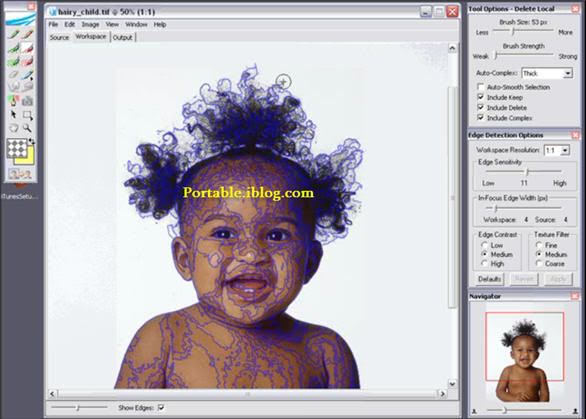586x419 pixels.
Task: Select the rectangle marquee selection tool
Action: coord(27,114)
